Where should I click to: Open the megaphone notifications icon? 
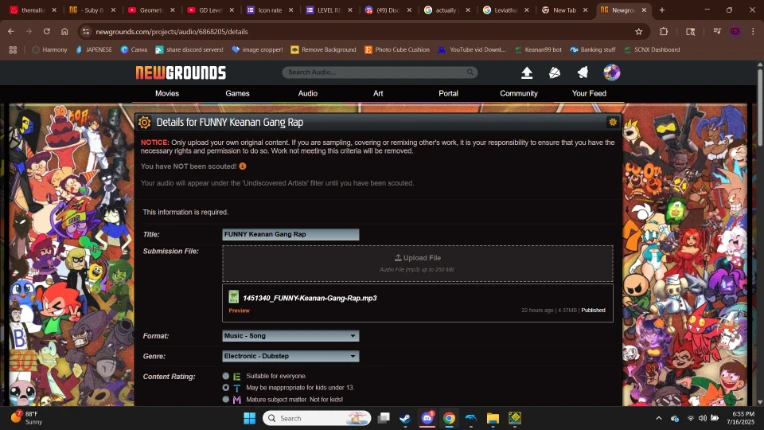(x=583, y=73)
